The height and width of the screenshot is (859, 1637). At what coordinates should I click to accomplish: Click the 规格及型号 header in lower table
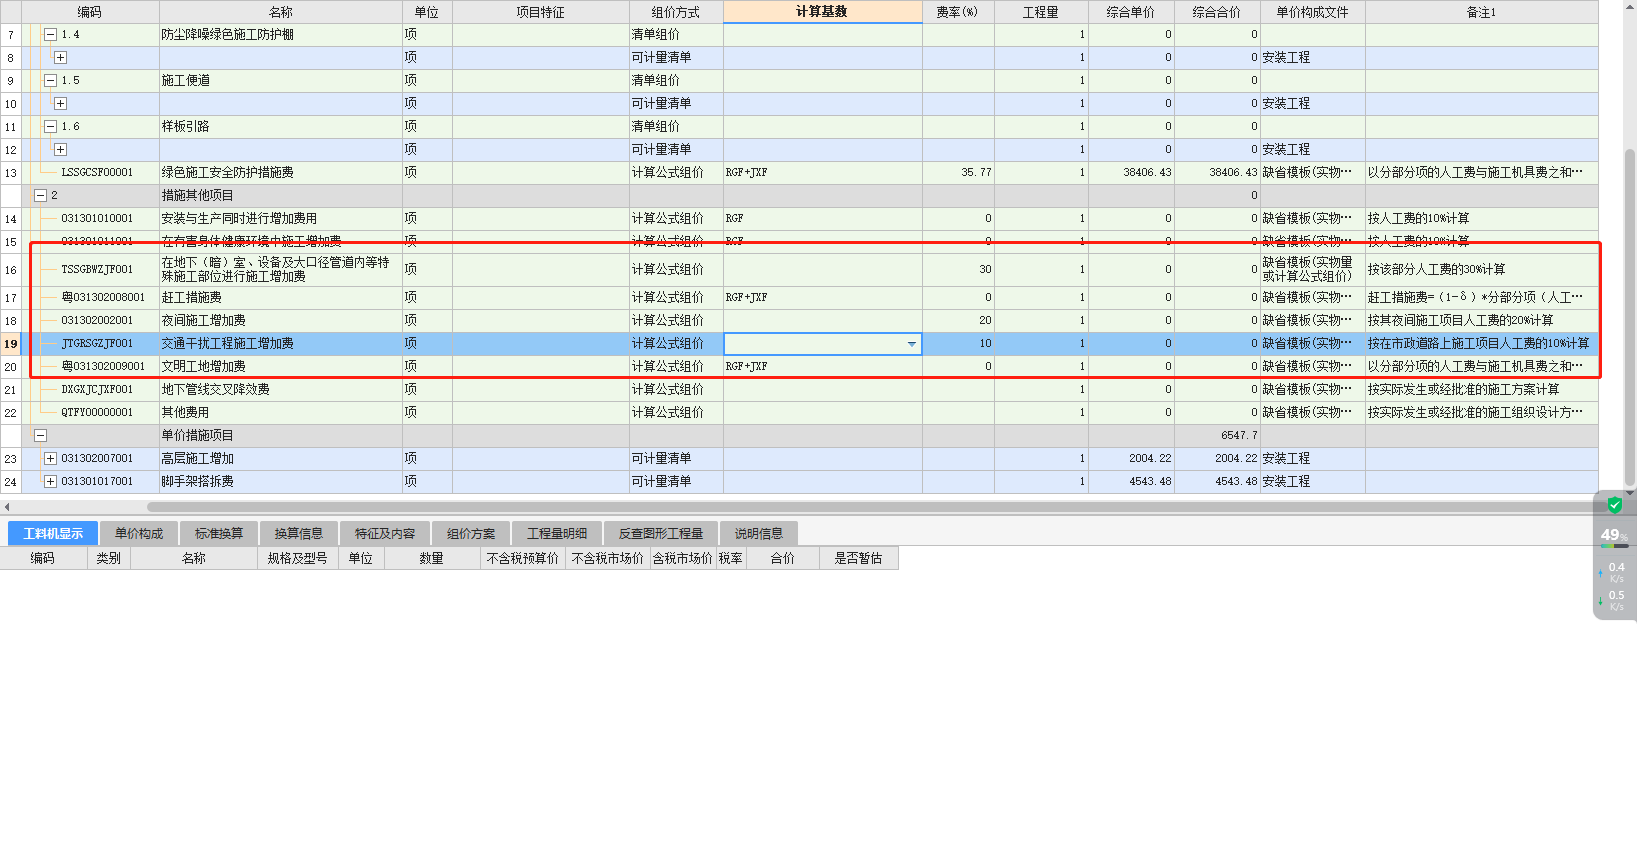[298, 558]
